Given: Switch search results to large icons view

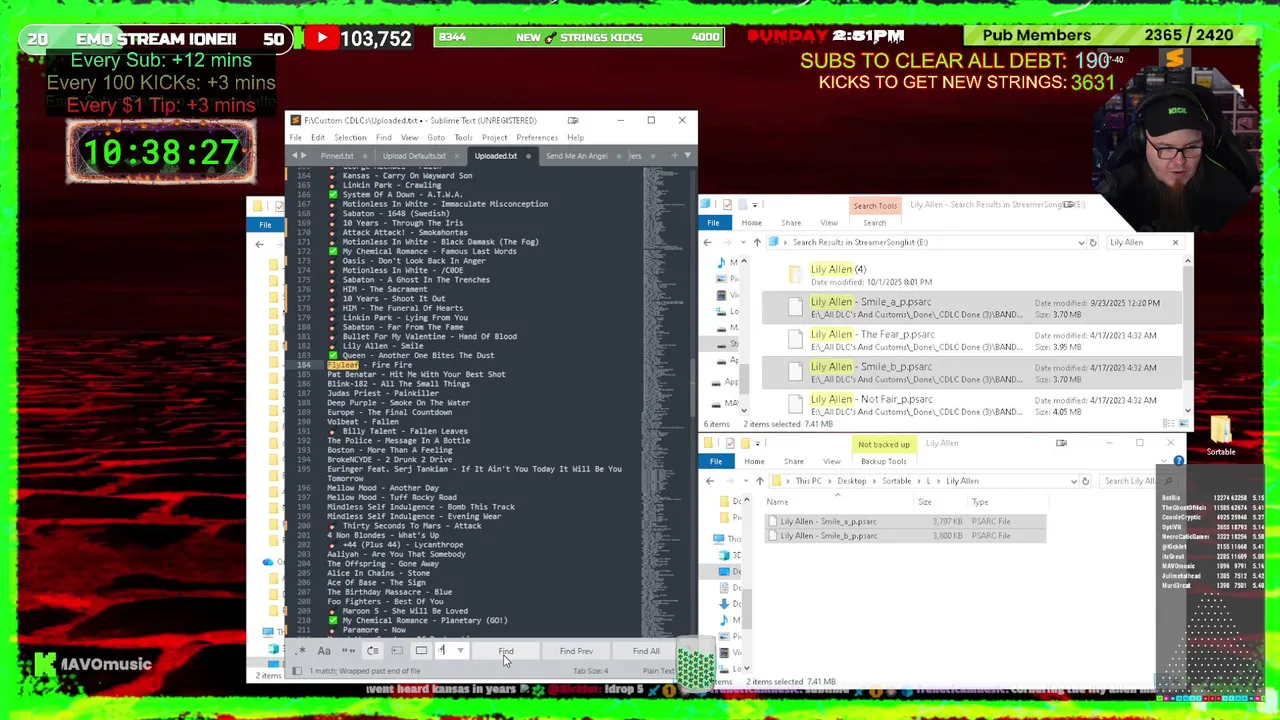Looking at the screenshot, I should coord(1181,424).
